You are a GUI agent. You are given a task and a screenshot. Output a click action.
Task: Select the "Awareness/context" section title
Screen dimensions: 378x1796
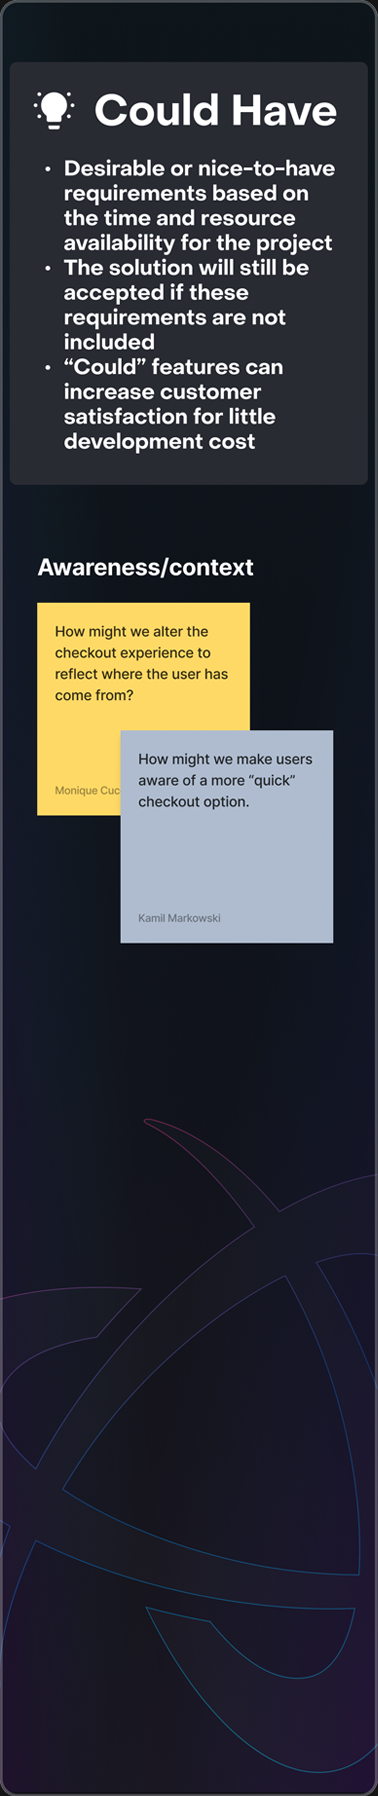(x=145, y=567)
